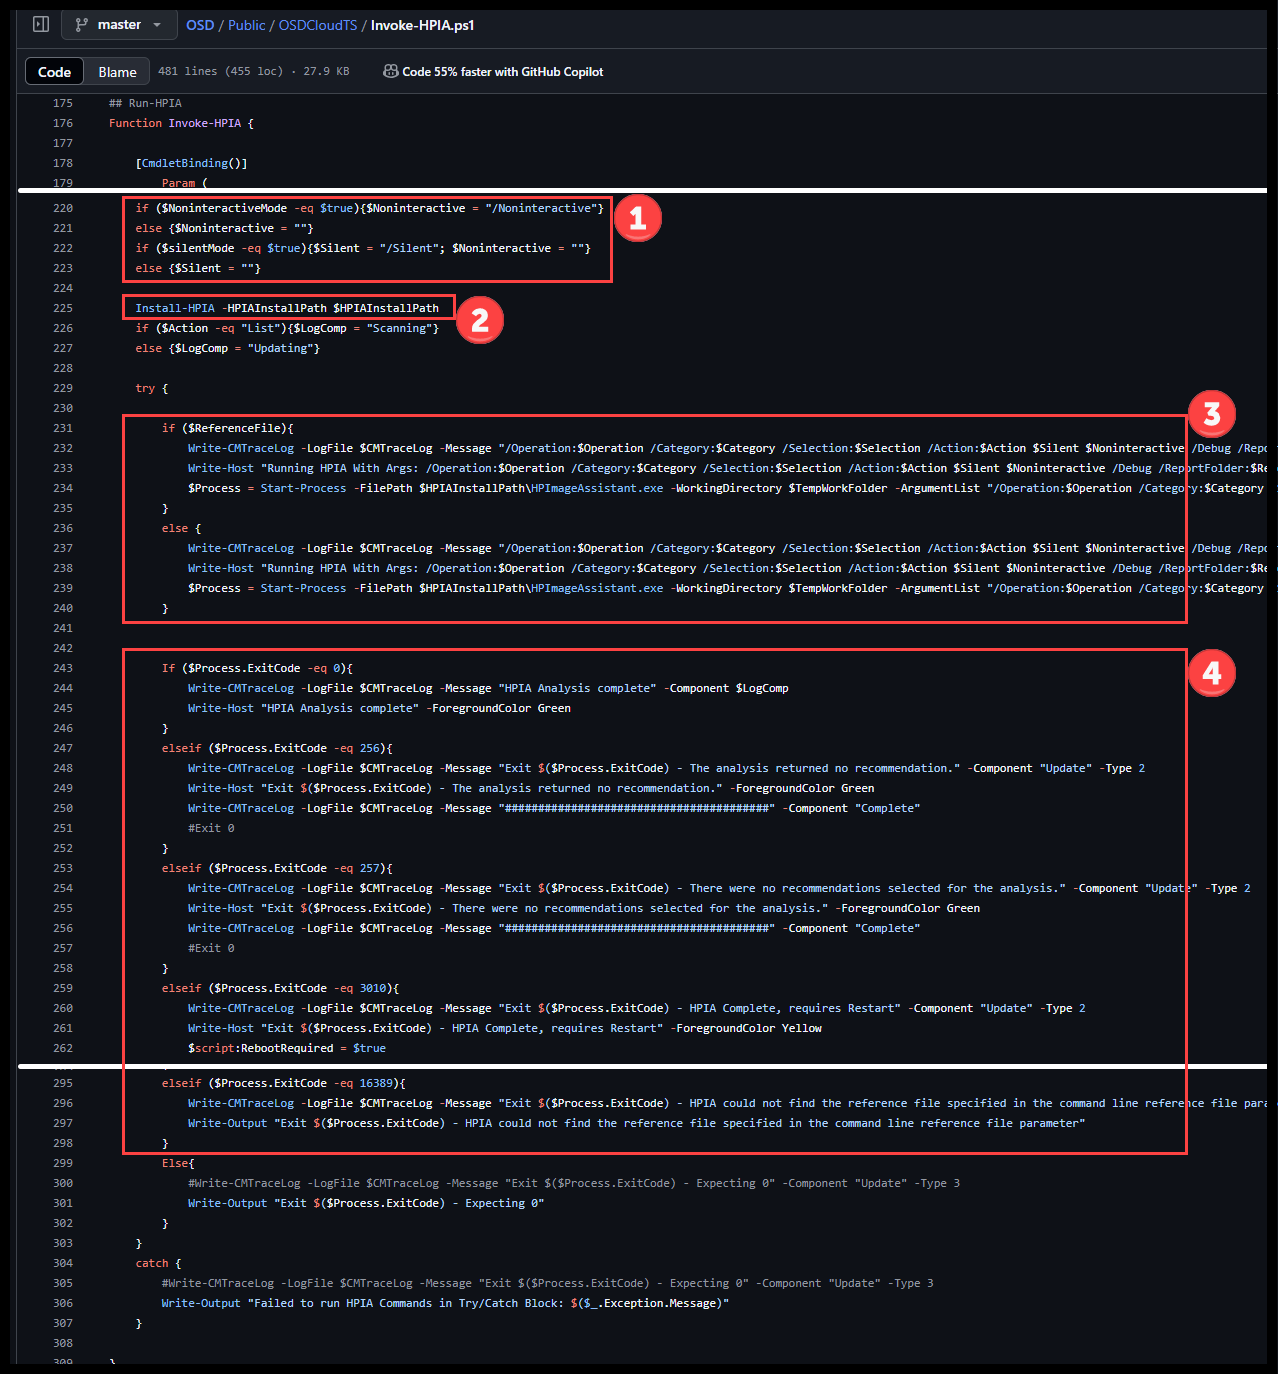Image resolution: width=1278 pixels, height=1374 pixels.
Task: Open the OSDCloudTS folder link
Action: click(319, 25)
